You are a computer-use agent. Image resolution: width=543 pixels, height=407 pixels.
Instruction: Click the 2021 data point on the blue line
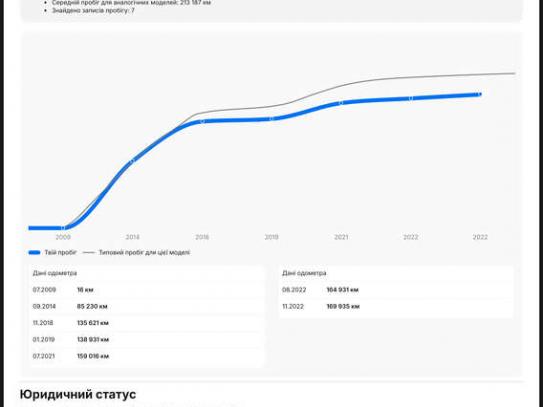341,103
